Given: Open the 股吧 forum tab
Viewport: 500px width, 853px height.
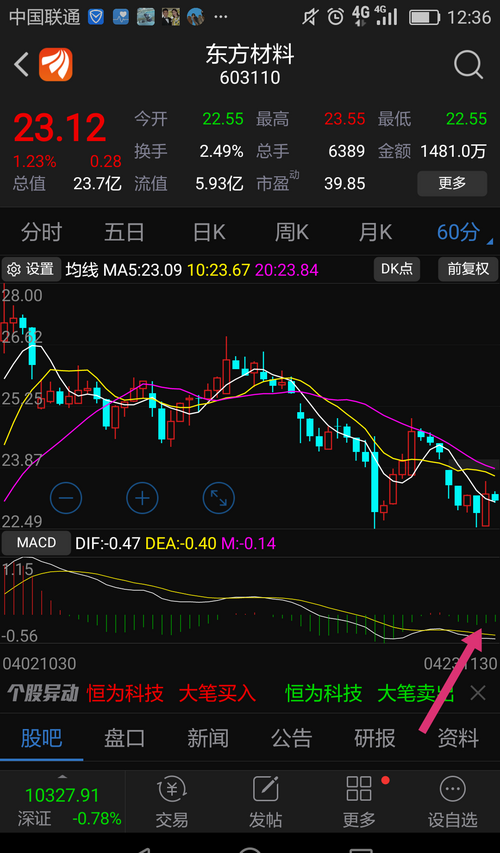Looking at the screenshot, I should coord(41,739).
